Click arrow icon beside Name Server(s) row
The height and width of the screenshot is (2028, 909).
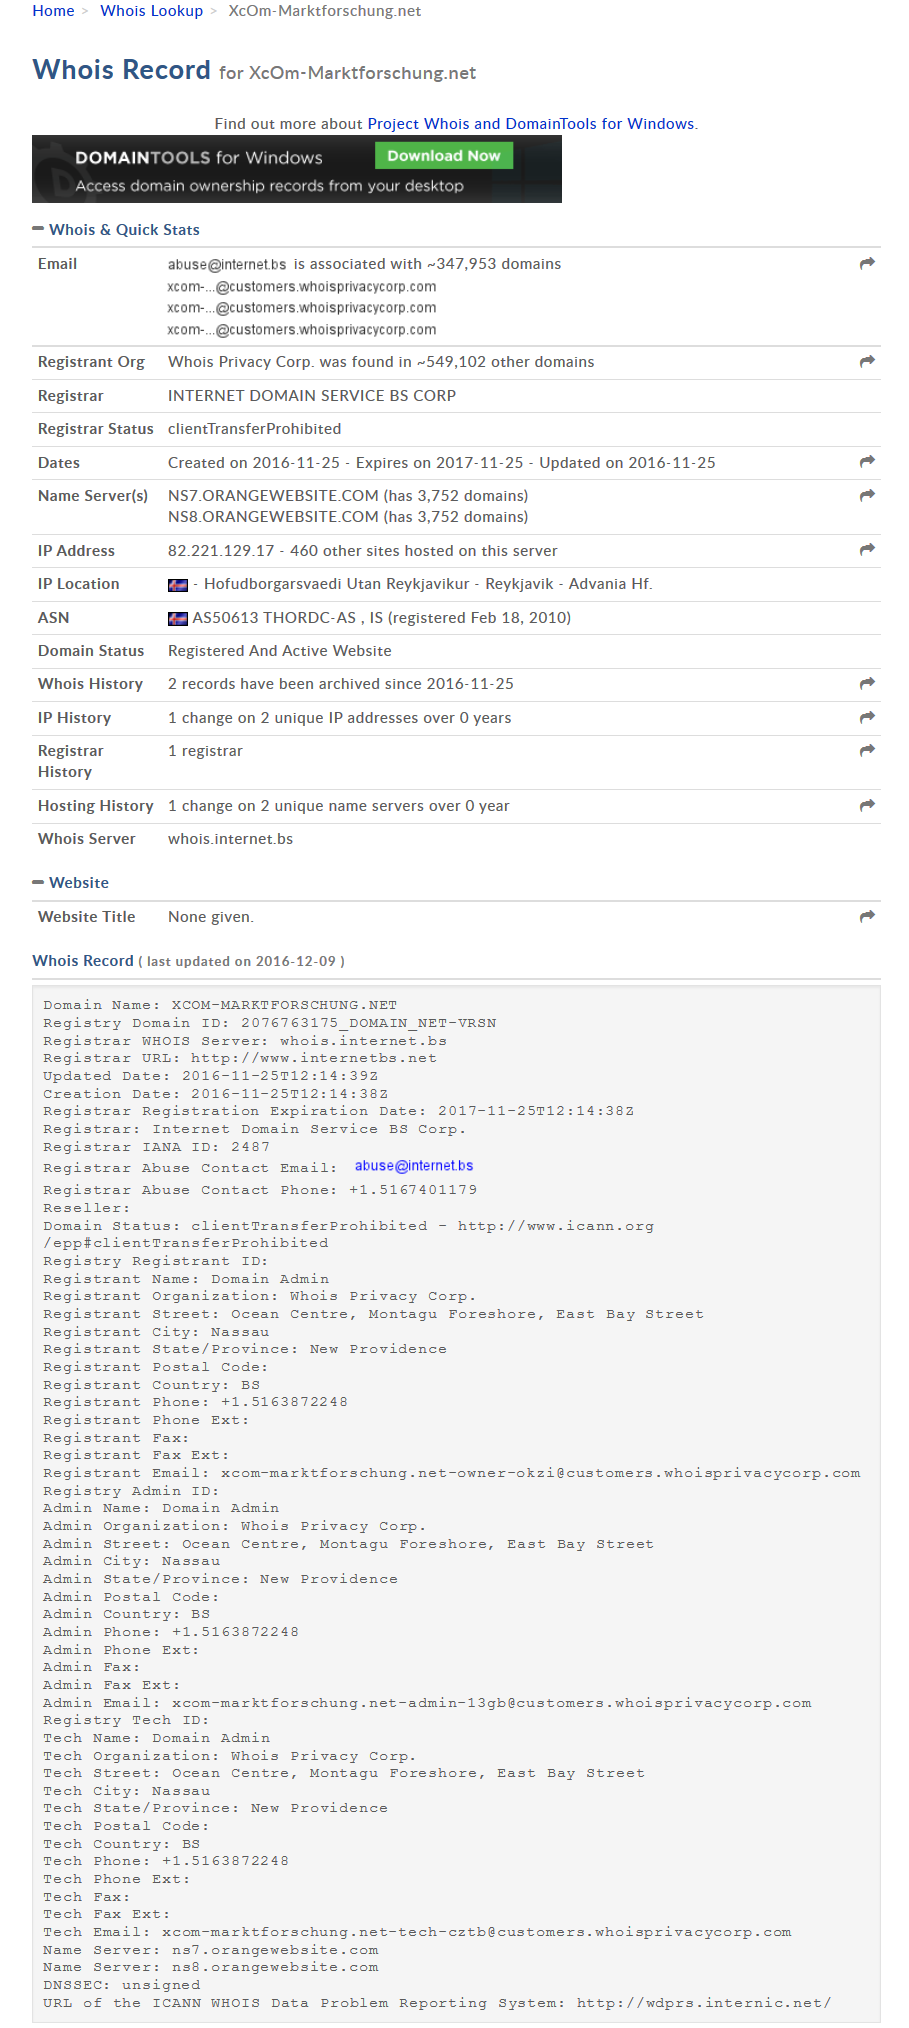click(867, 495)
